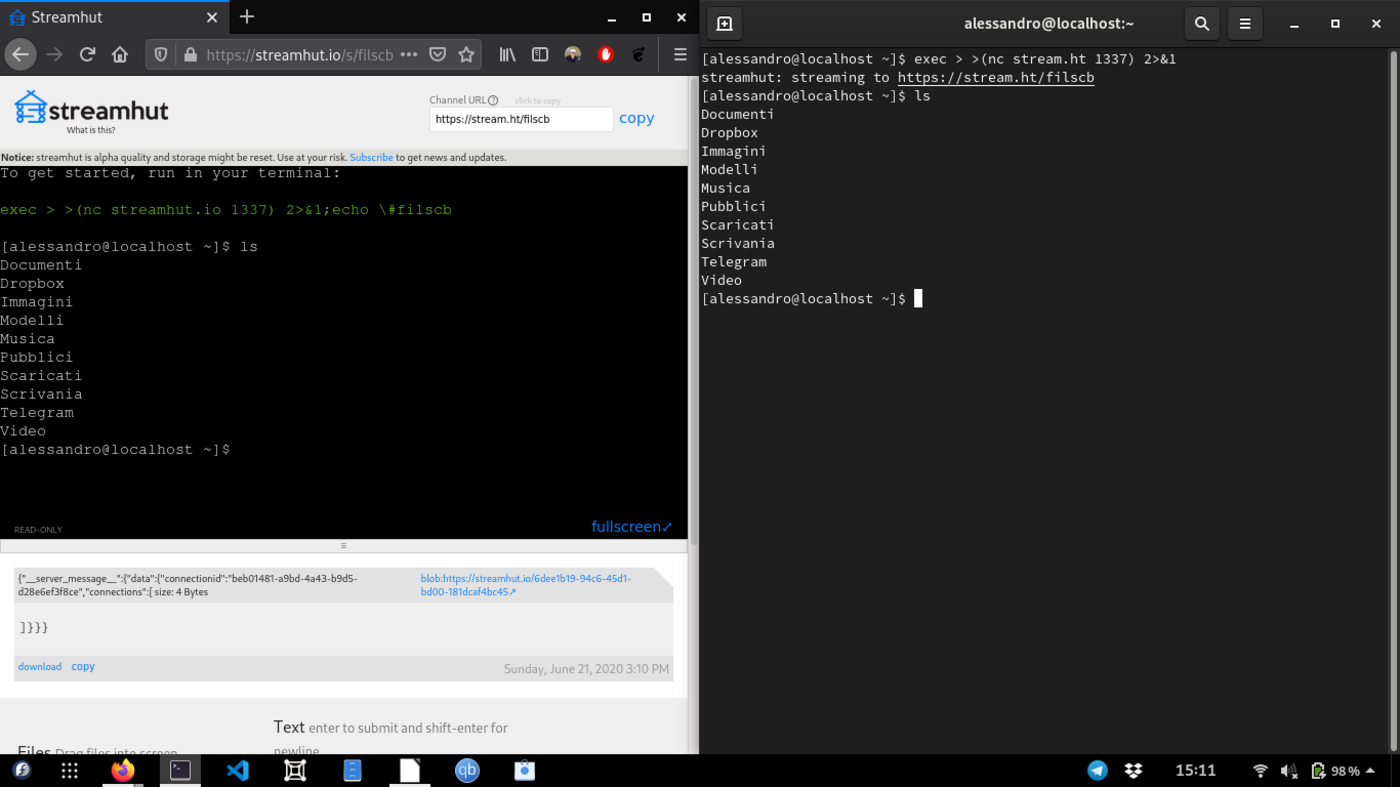Open the Telegram tray icon

click(x=1098, y=770)
